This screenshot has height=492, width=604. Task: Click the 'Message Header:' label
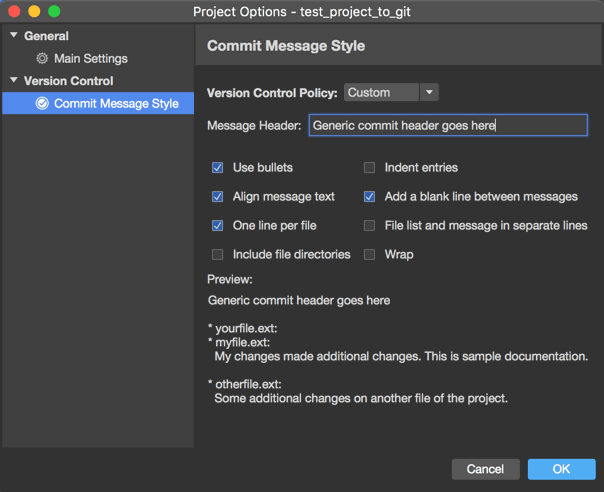pyautogui.click(x=254, y=126)
